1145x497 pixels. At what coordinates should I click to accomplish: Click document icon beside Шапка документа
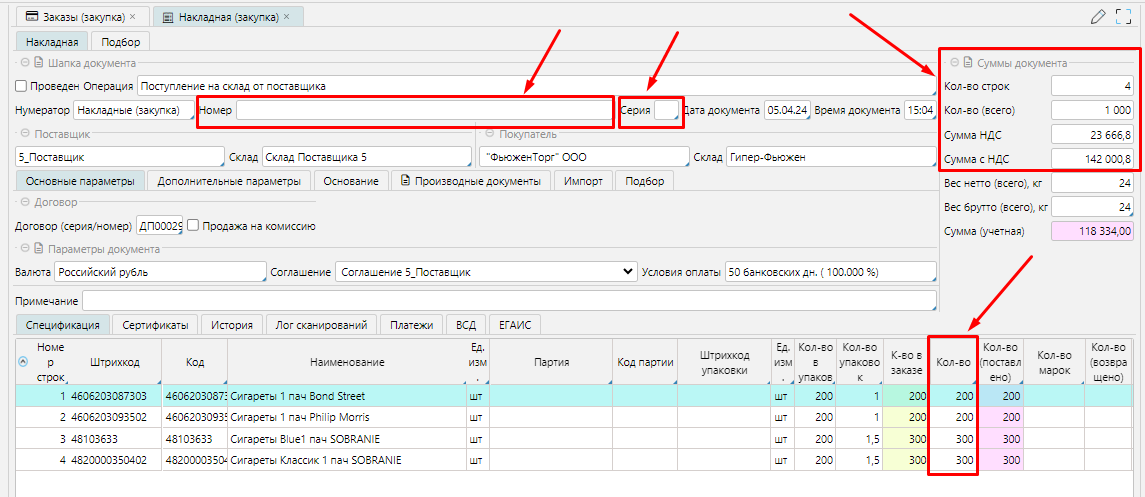(x=39, y=63)
